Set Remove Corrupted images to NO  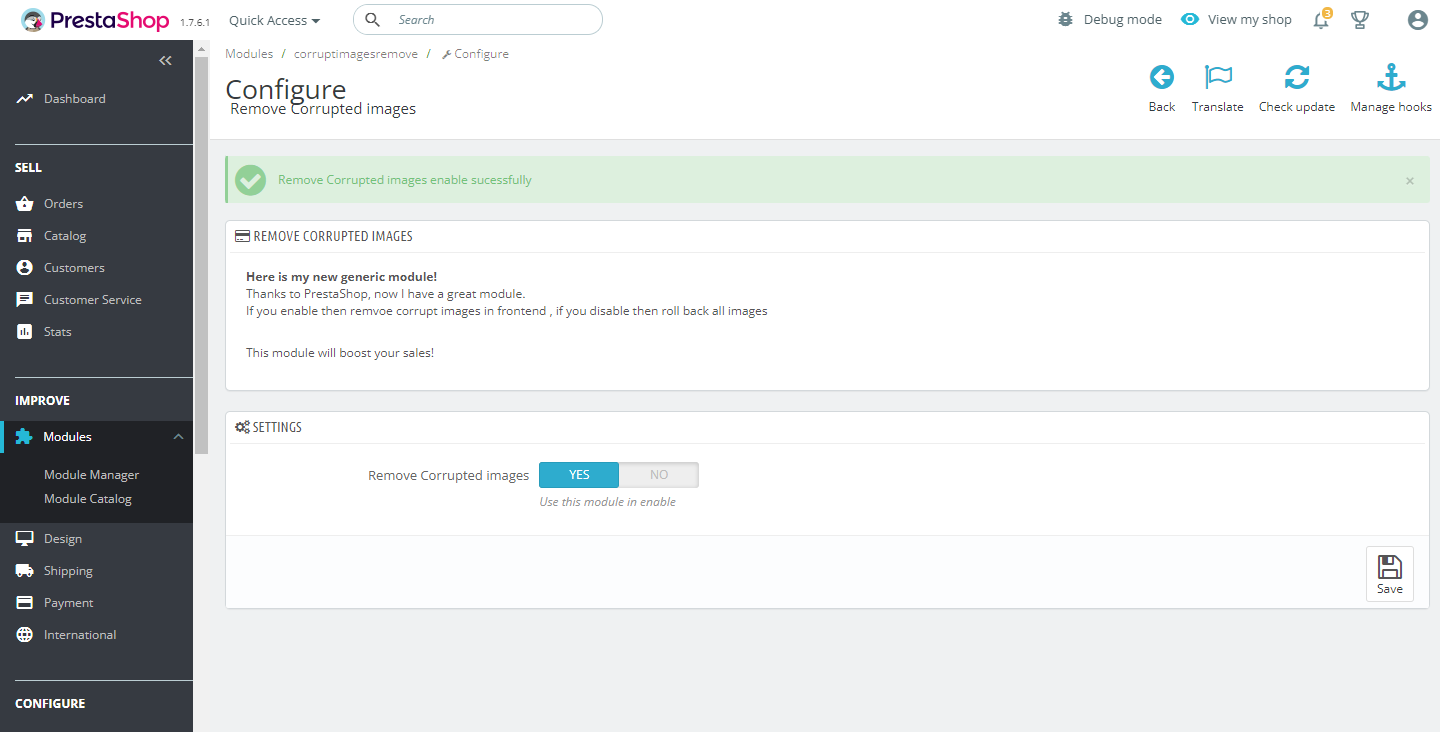[659, 475]
